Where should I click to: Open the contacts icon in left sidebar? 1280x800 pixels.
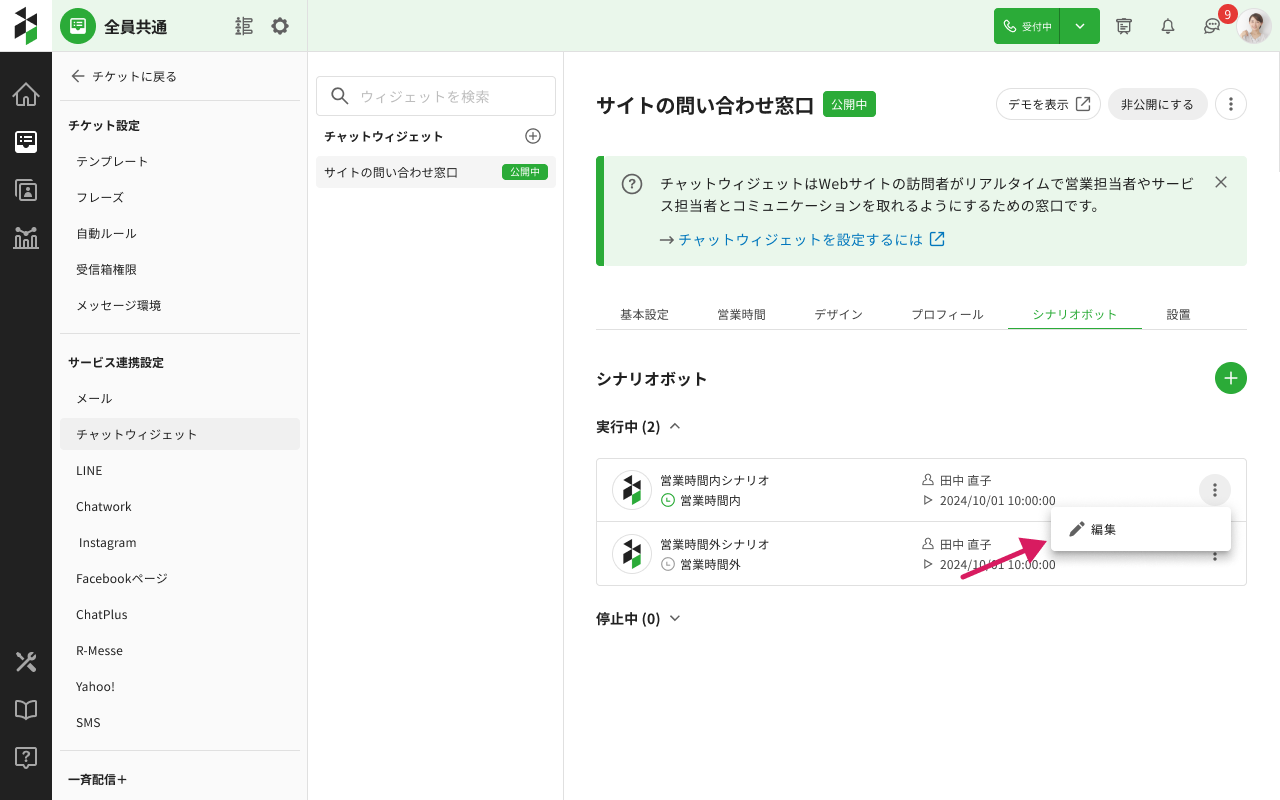pos(26,190)
